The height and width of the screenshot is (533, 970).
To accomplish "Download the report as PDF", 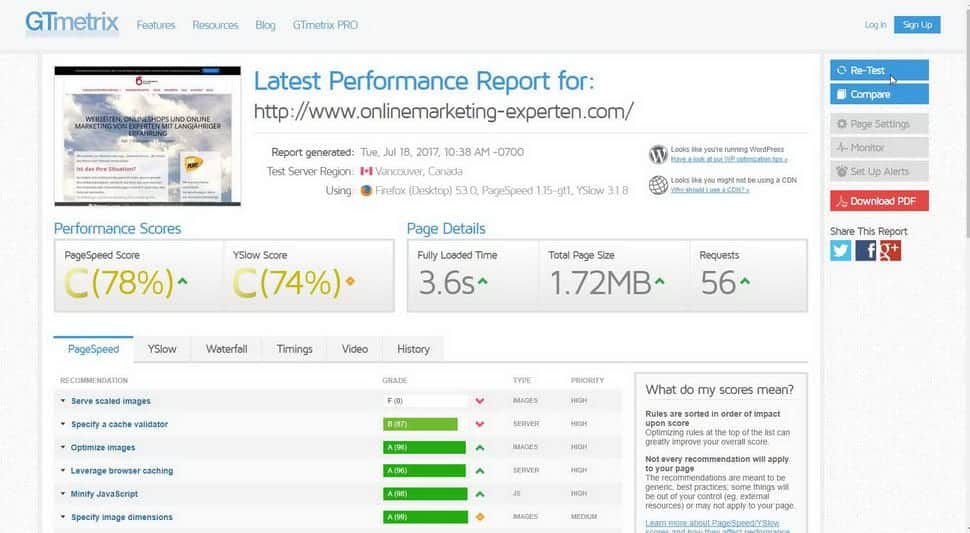I will coord(879,201).
